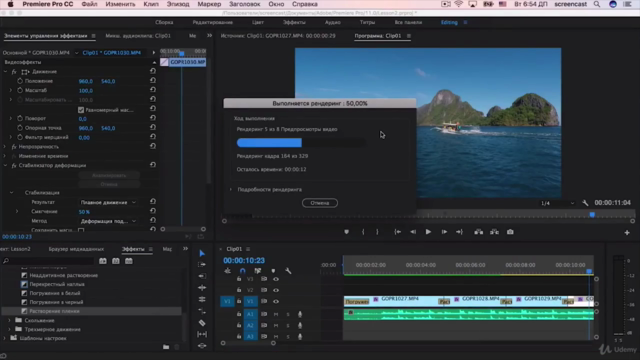Image resolution: width=640 pixels, height=360 pixels.
Task: Open stabilization Result dropdown
Action: point(108,202)
